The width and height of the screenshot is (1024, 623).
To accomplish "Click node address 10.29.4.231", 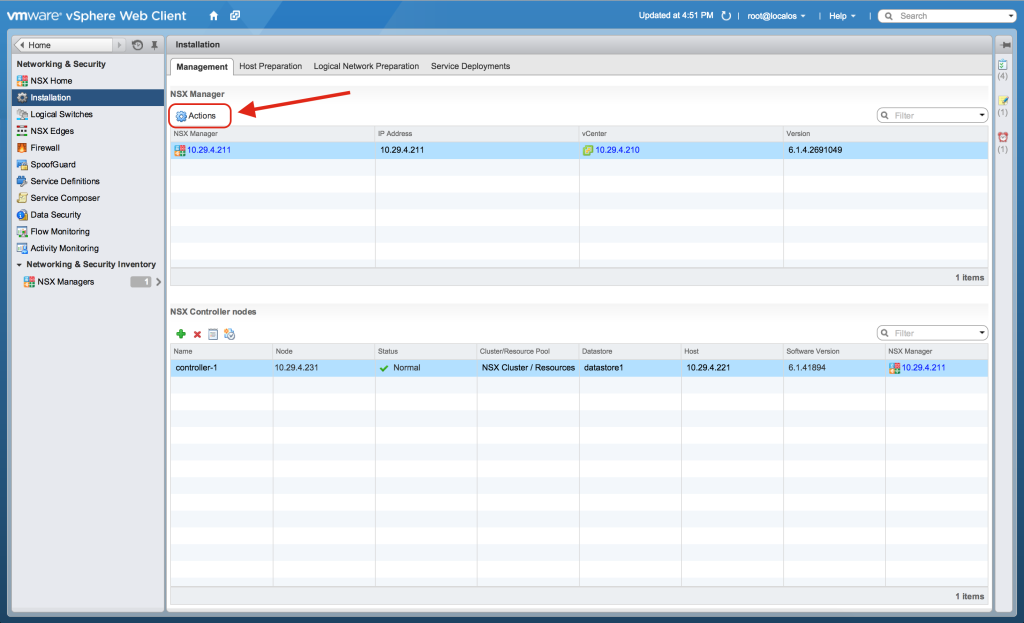I will pos(296,368).
